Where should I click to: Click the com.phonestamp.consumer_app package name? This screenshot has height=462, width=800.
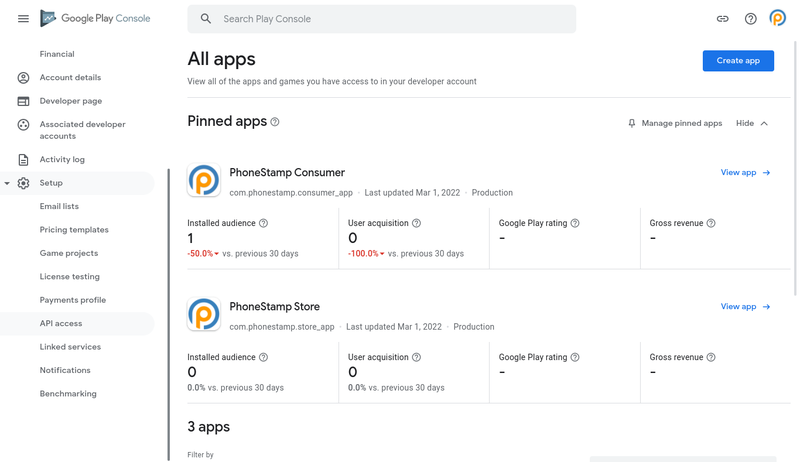coord(291,193)
